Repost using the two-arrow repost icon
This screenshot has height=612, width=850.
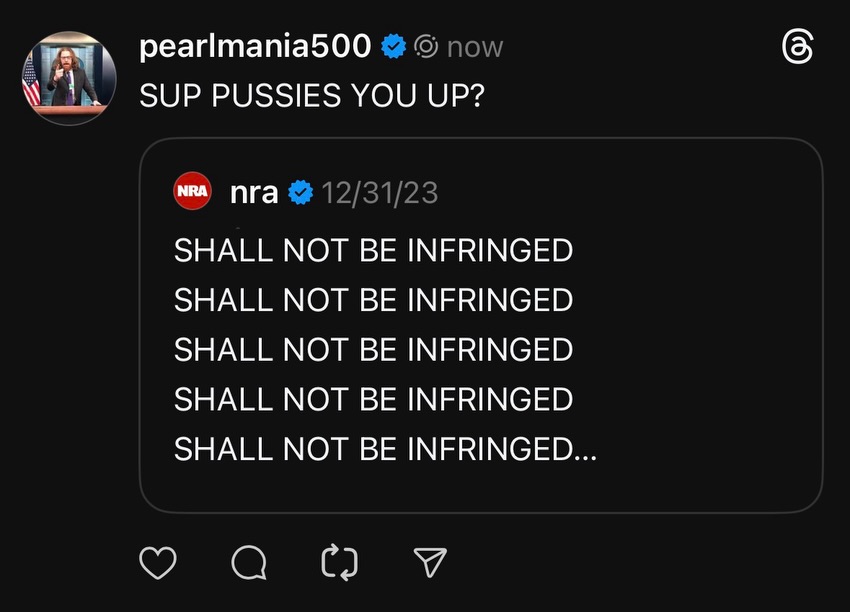point(340,564)
